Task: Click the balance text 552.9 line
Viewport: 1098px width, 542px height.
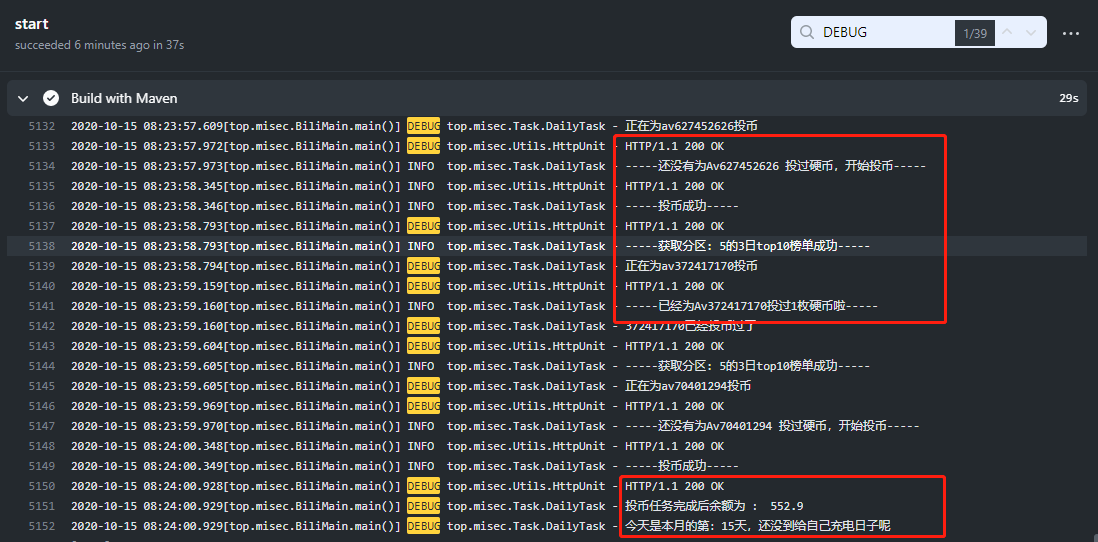Action: pyautogui.click(x=714, y=506)
